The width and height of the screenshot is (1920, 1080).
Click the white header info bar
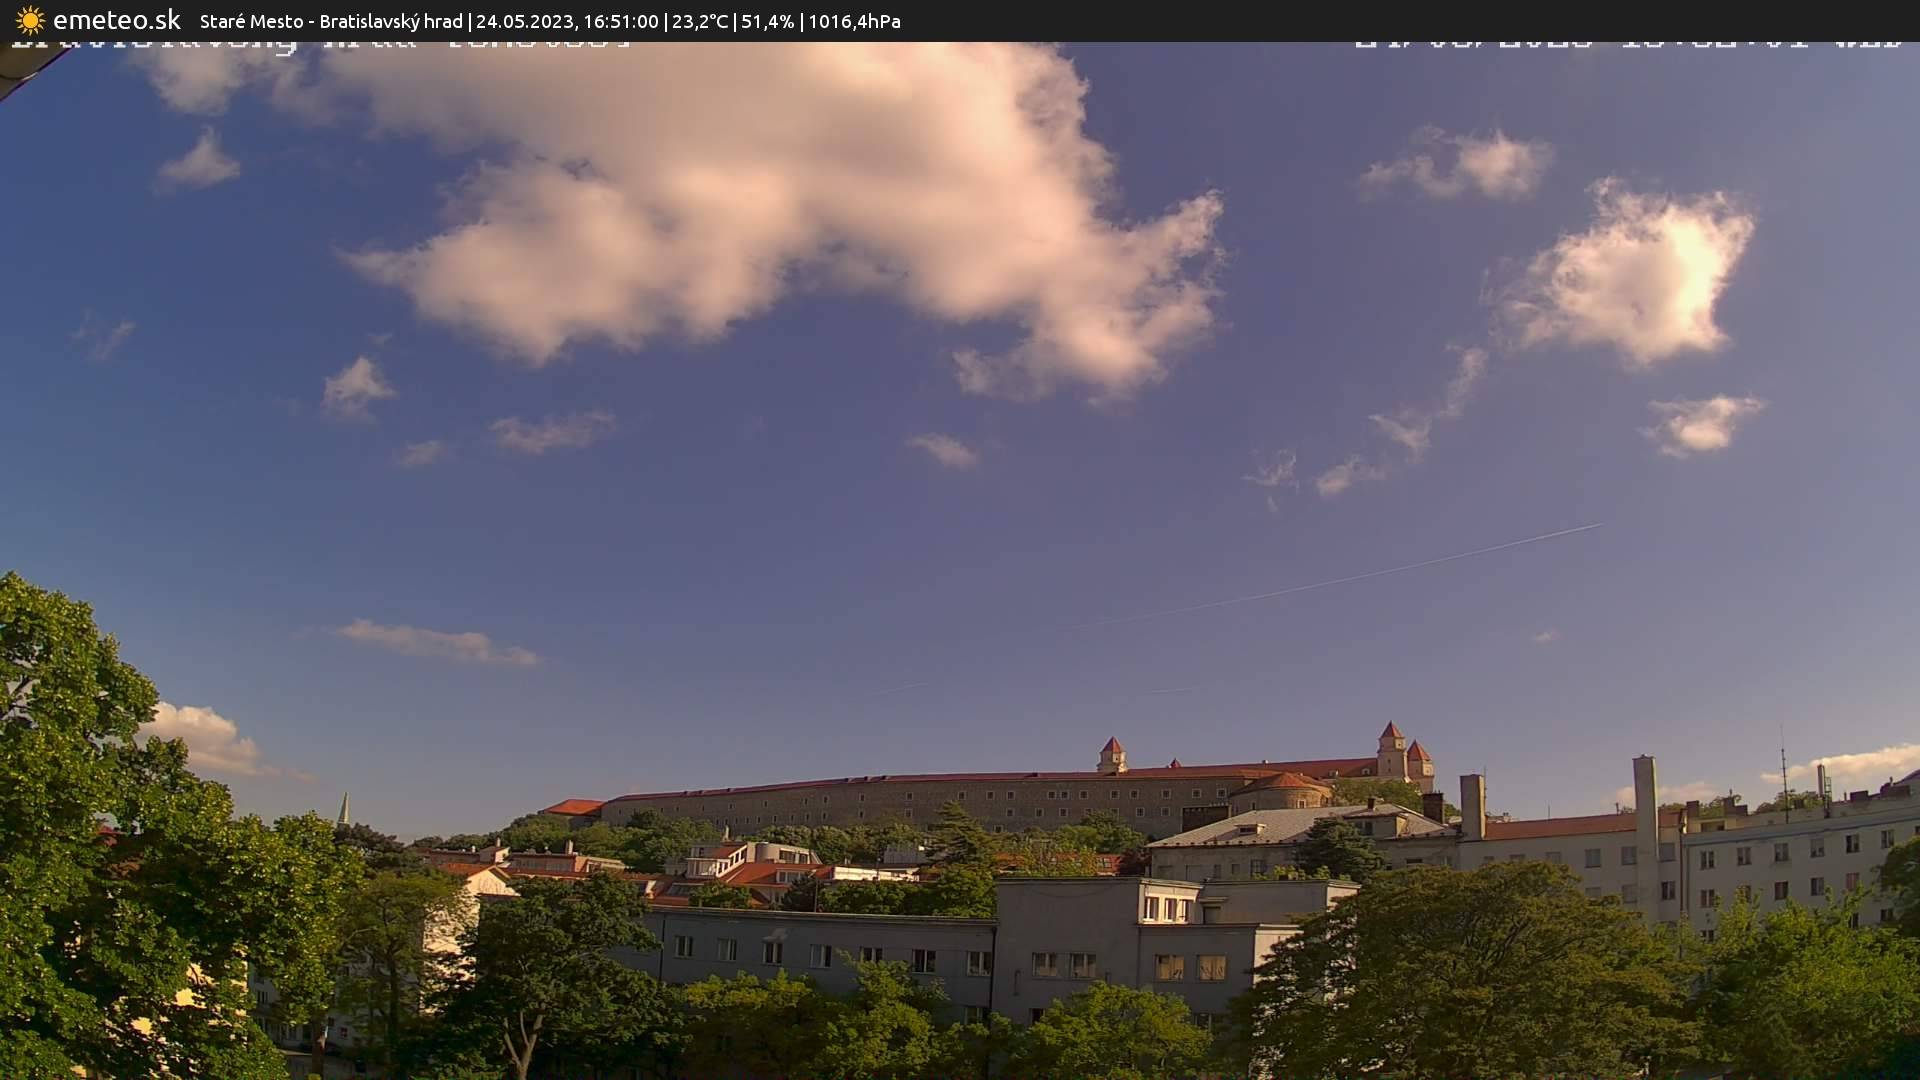pyautogui.click(x=960, y=20)
